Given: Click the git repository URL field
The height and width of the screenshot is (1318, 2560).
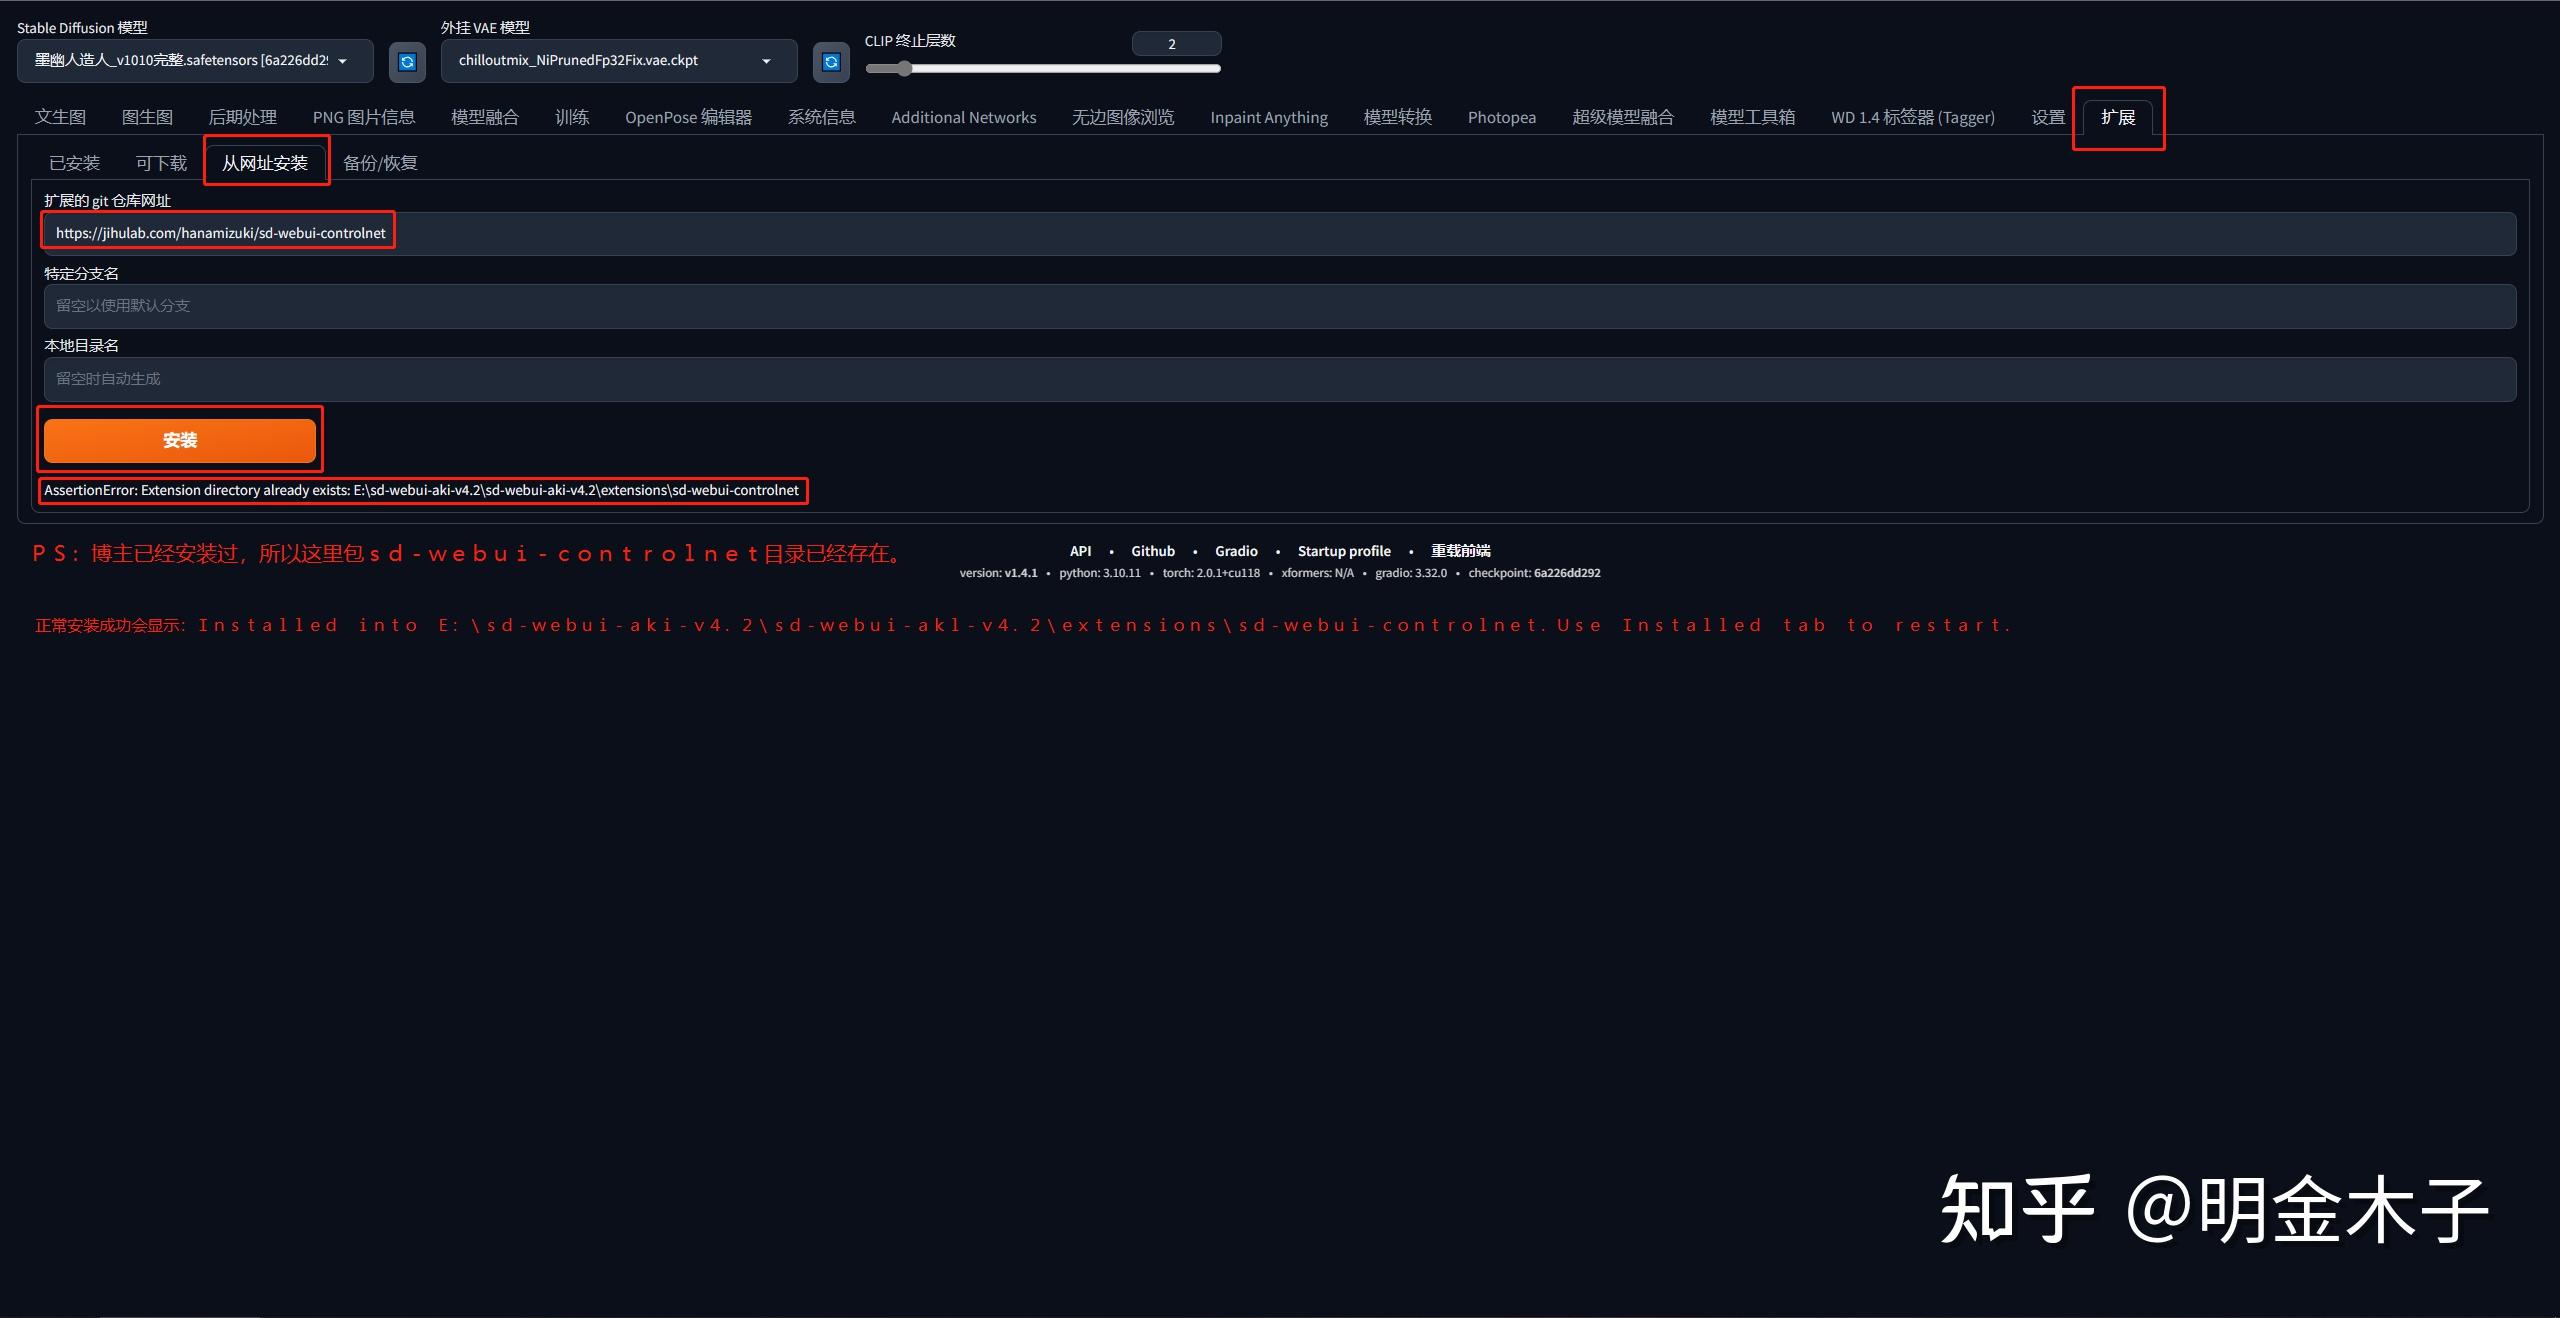Looking at the screenshot, I should (1280, 234).
